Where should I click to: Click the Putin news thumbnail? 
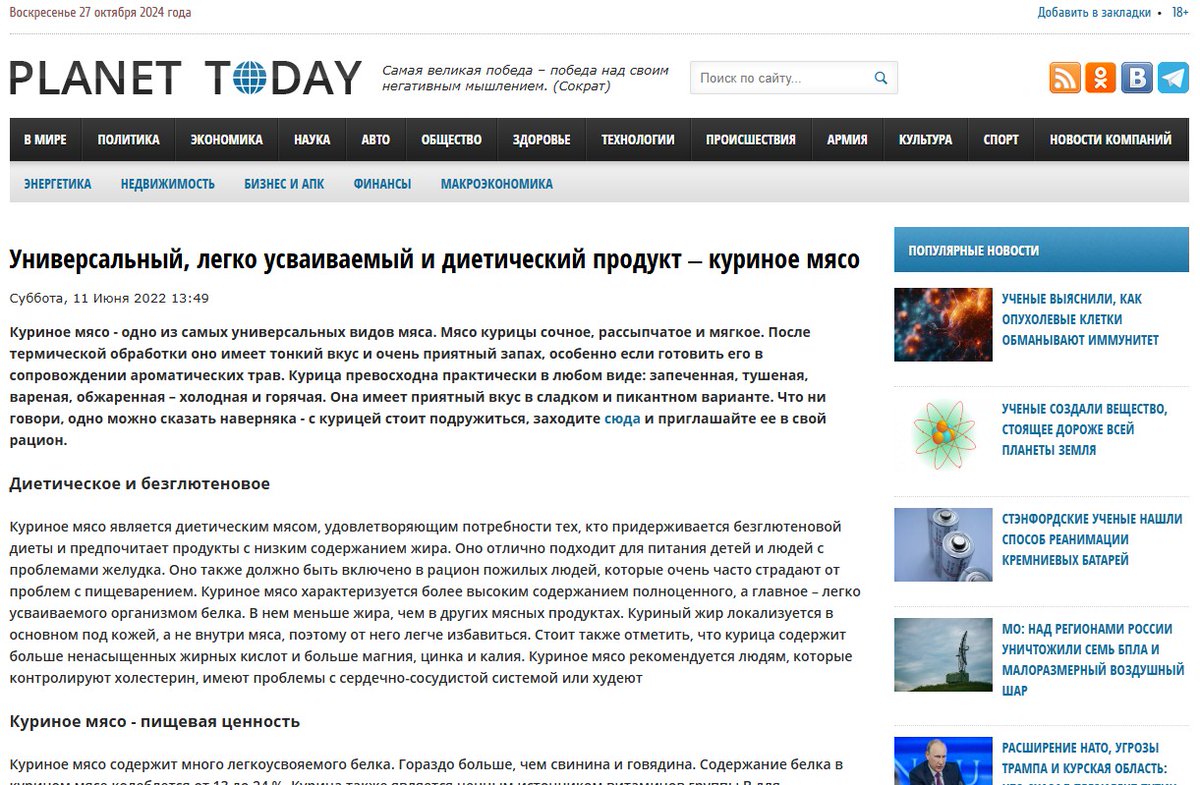943,761
